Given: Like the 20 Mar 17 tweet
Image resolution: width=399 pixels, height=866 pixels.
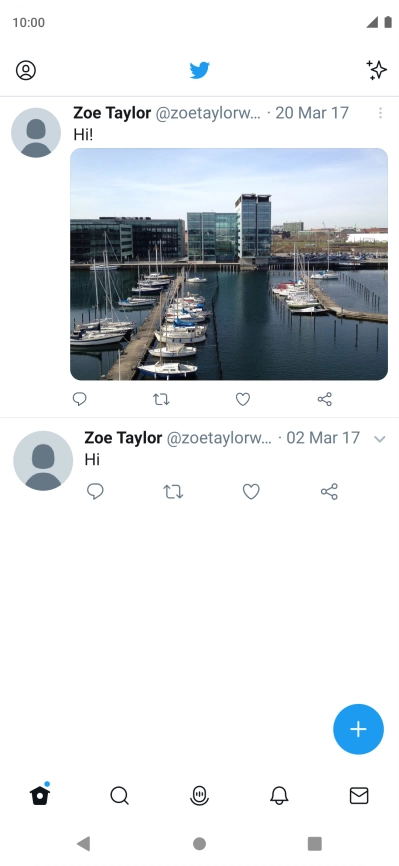Looking at the screenshot, I should coord(243,399).
